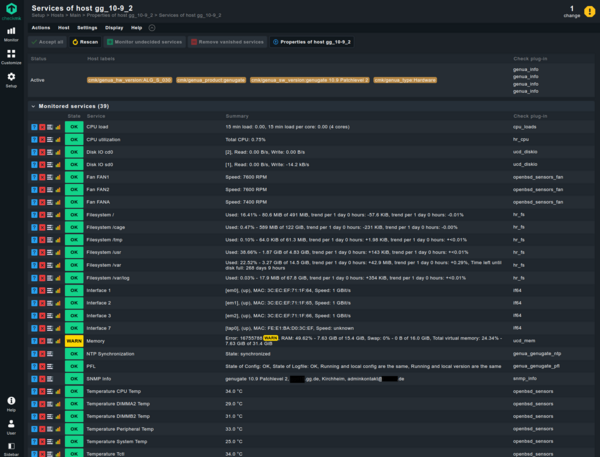Open the Actions menu
The width and height of the screenshot is (600, 457).
(x=41, y=28)
